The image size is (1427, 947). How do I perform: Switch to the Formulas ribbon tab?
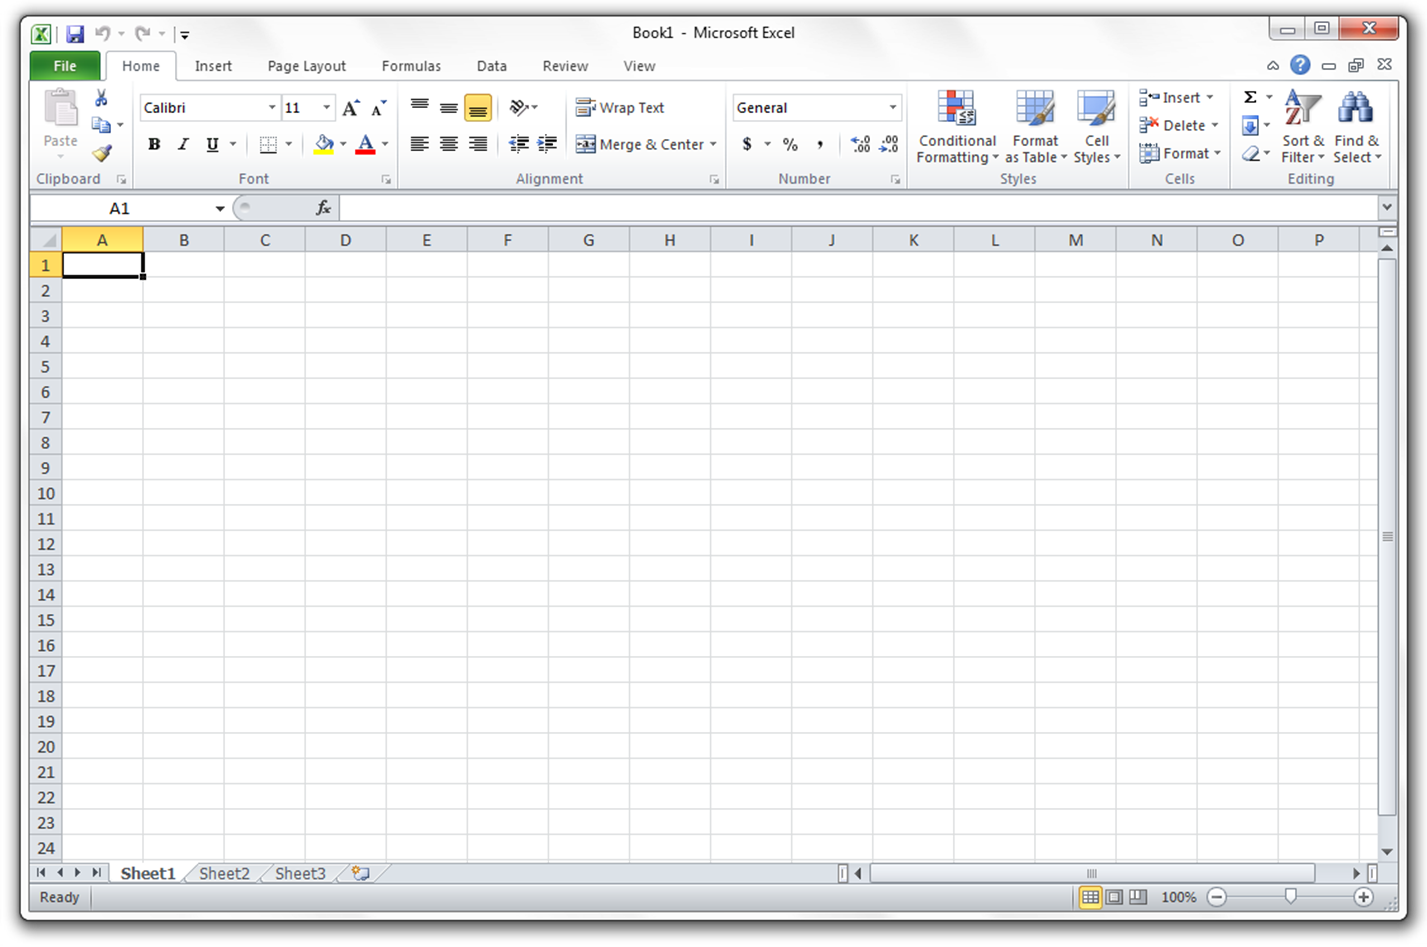(411, 66)
